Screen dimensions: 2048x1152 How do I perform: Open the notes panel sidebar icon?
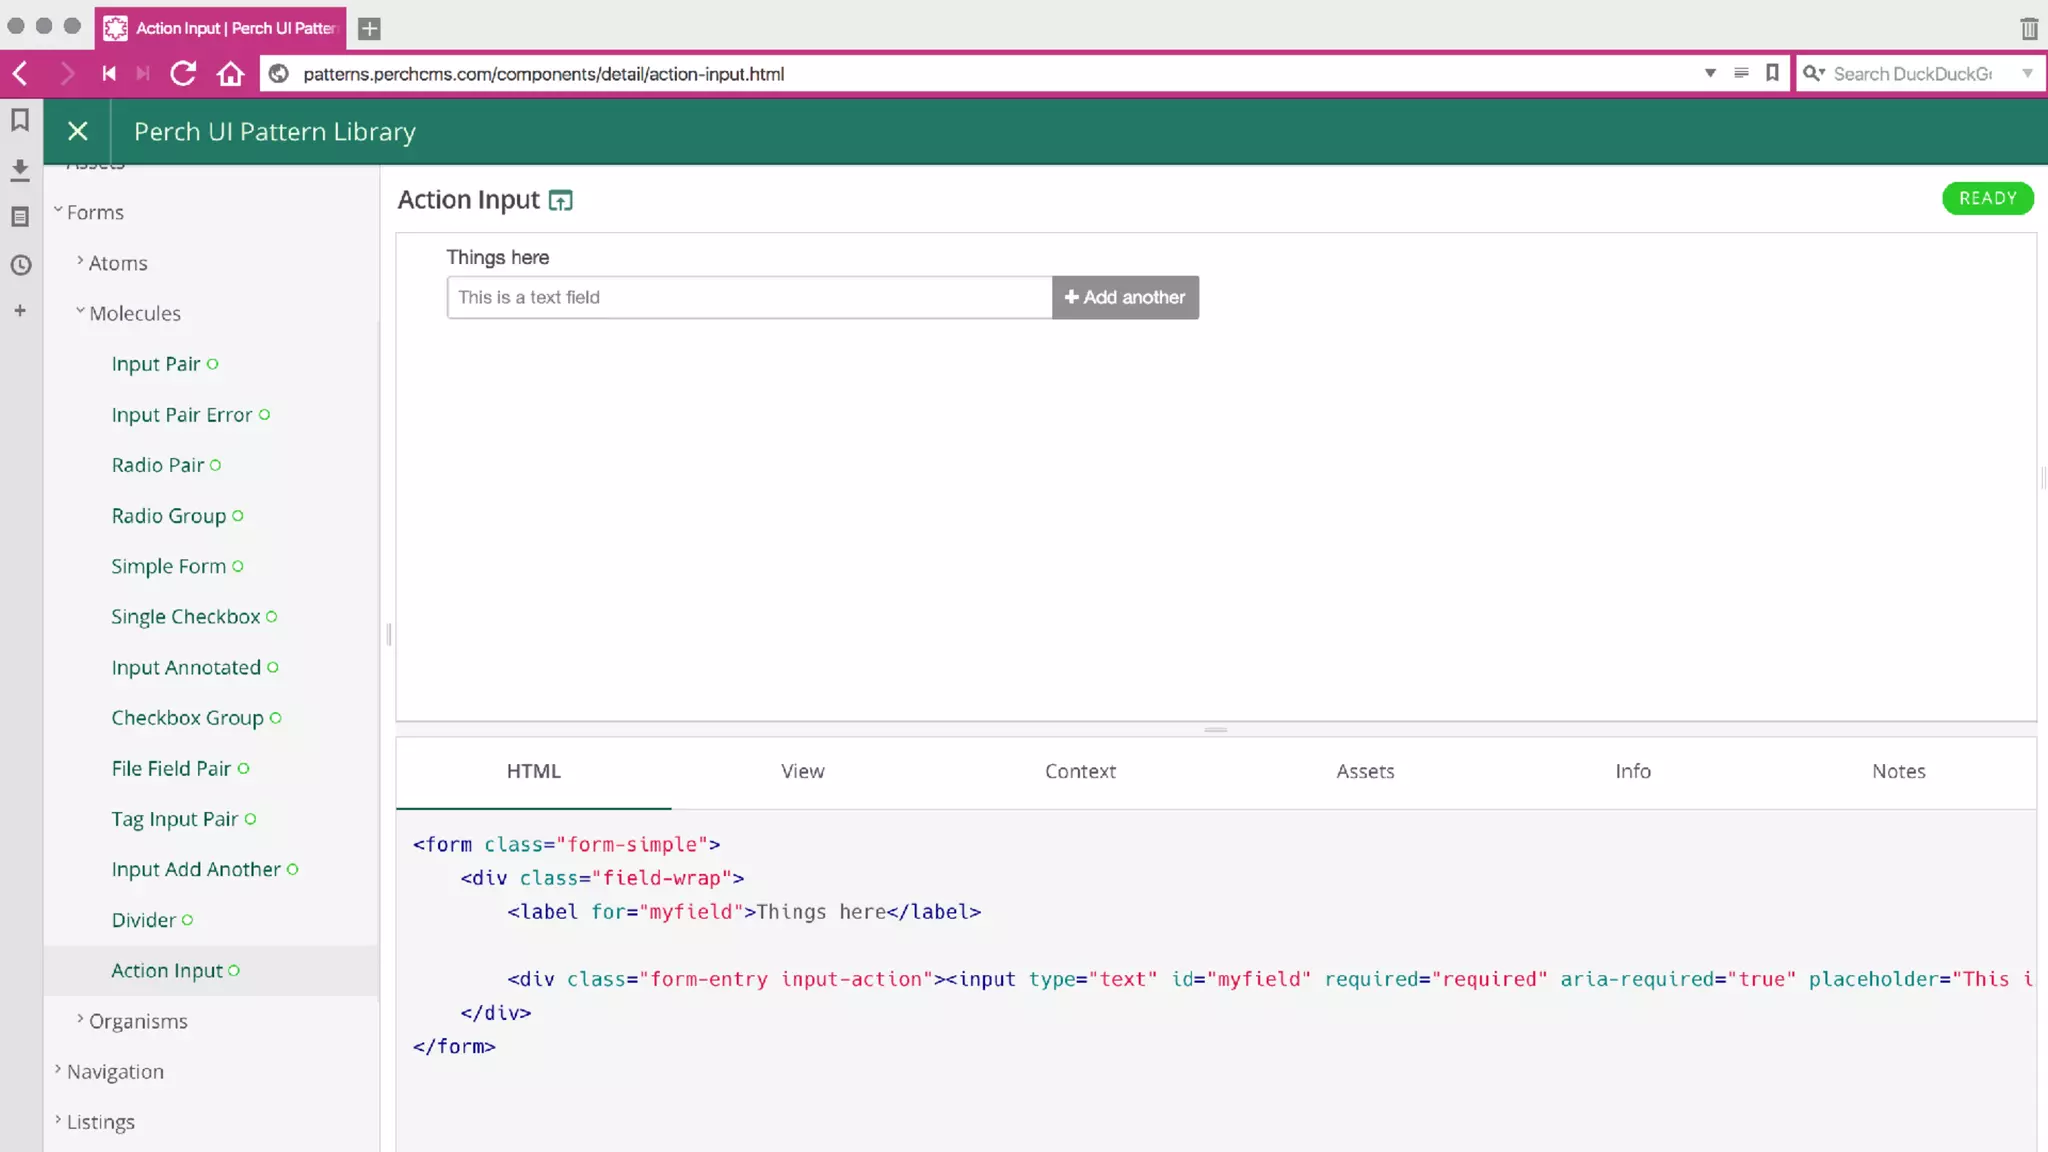point(20,217)
